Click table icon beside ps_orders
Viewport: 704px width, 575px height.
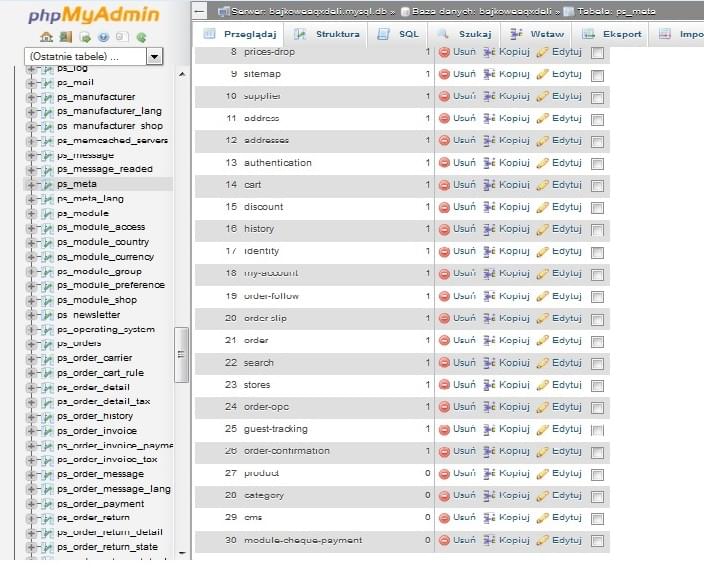[x=46, y=344]
